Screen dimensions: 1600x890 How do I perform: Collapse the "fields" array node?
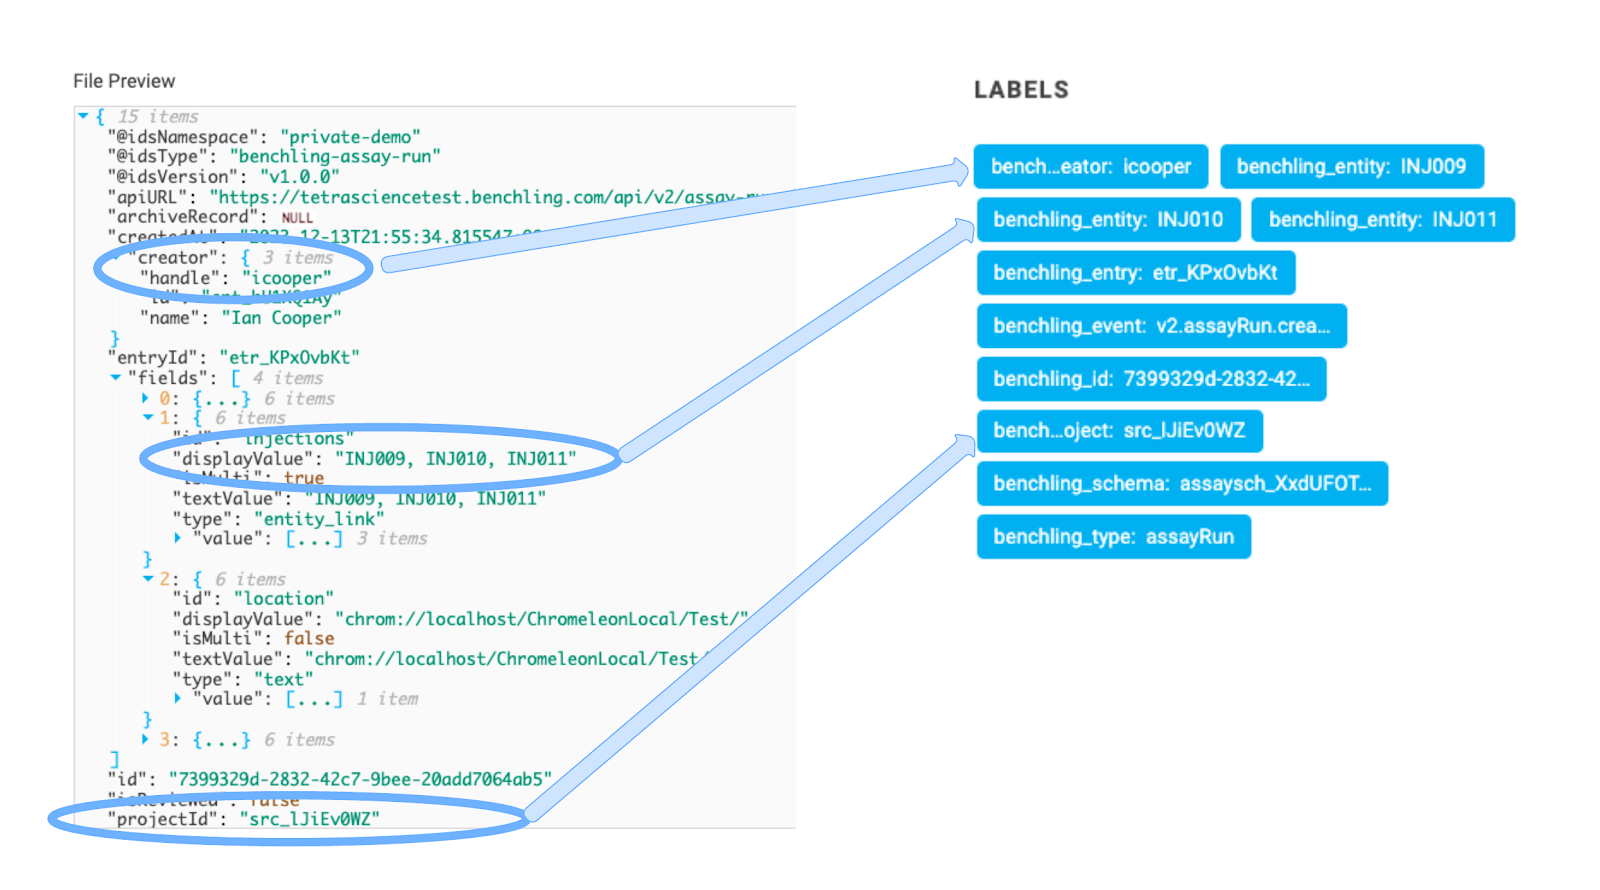click(x=116, y=378)
